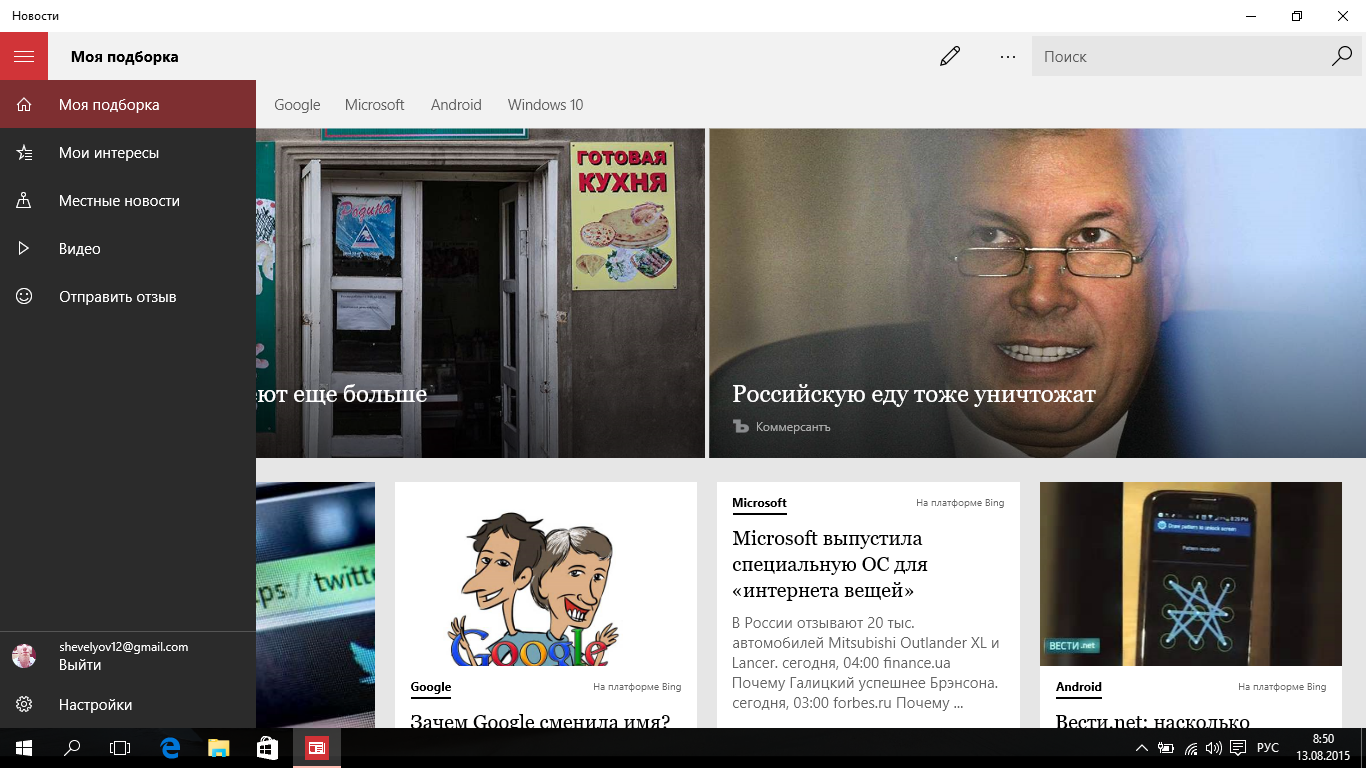This screenshot has width=1366, height=768.
Task: Open the Windows Start button
Action: [x=24, y=748]
